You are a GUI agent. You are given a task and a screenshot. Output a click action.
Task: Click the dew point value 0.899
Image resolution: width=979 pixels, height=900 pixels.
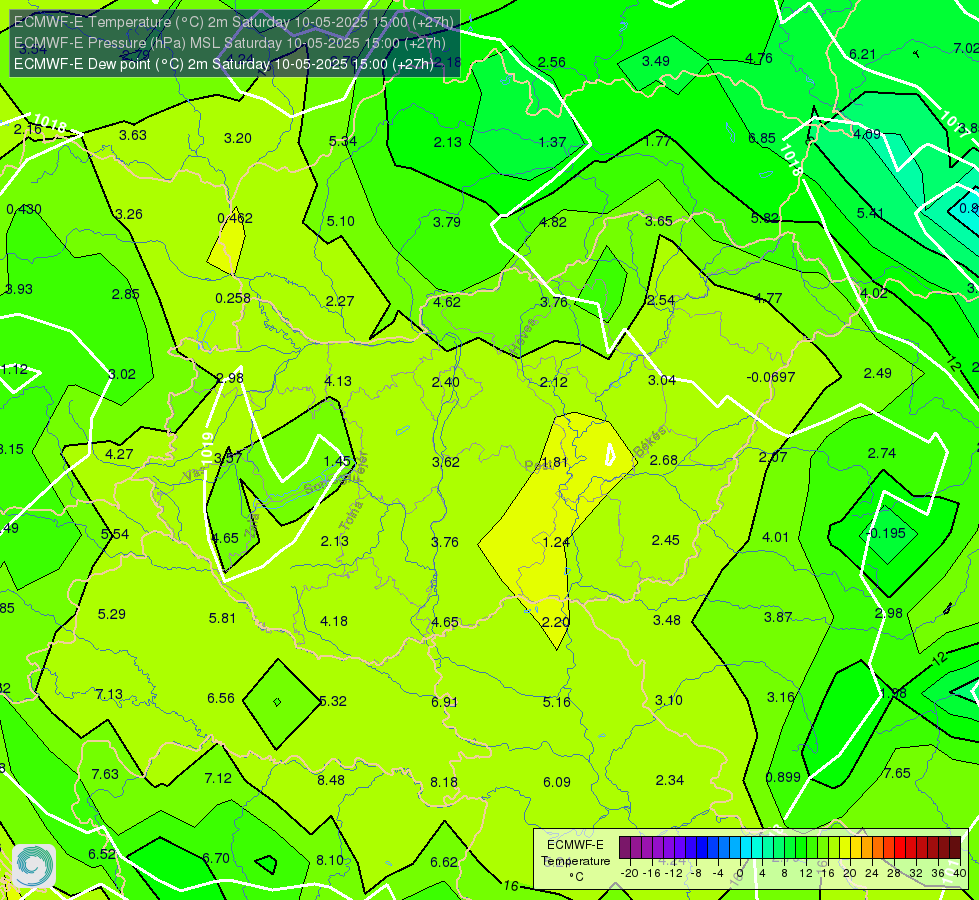click(783, 777)
